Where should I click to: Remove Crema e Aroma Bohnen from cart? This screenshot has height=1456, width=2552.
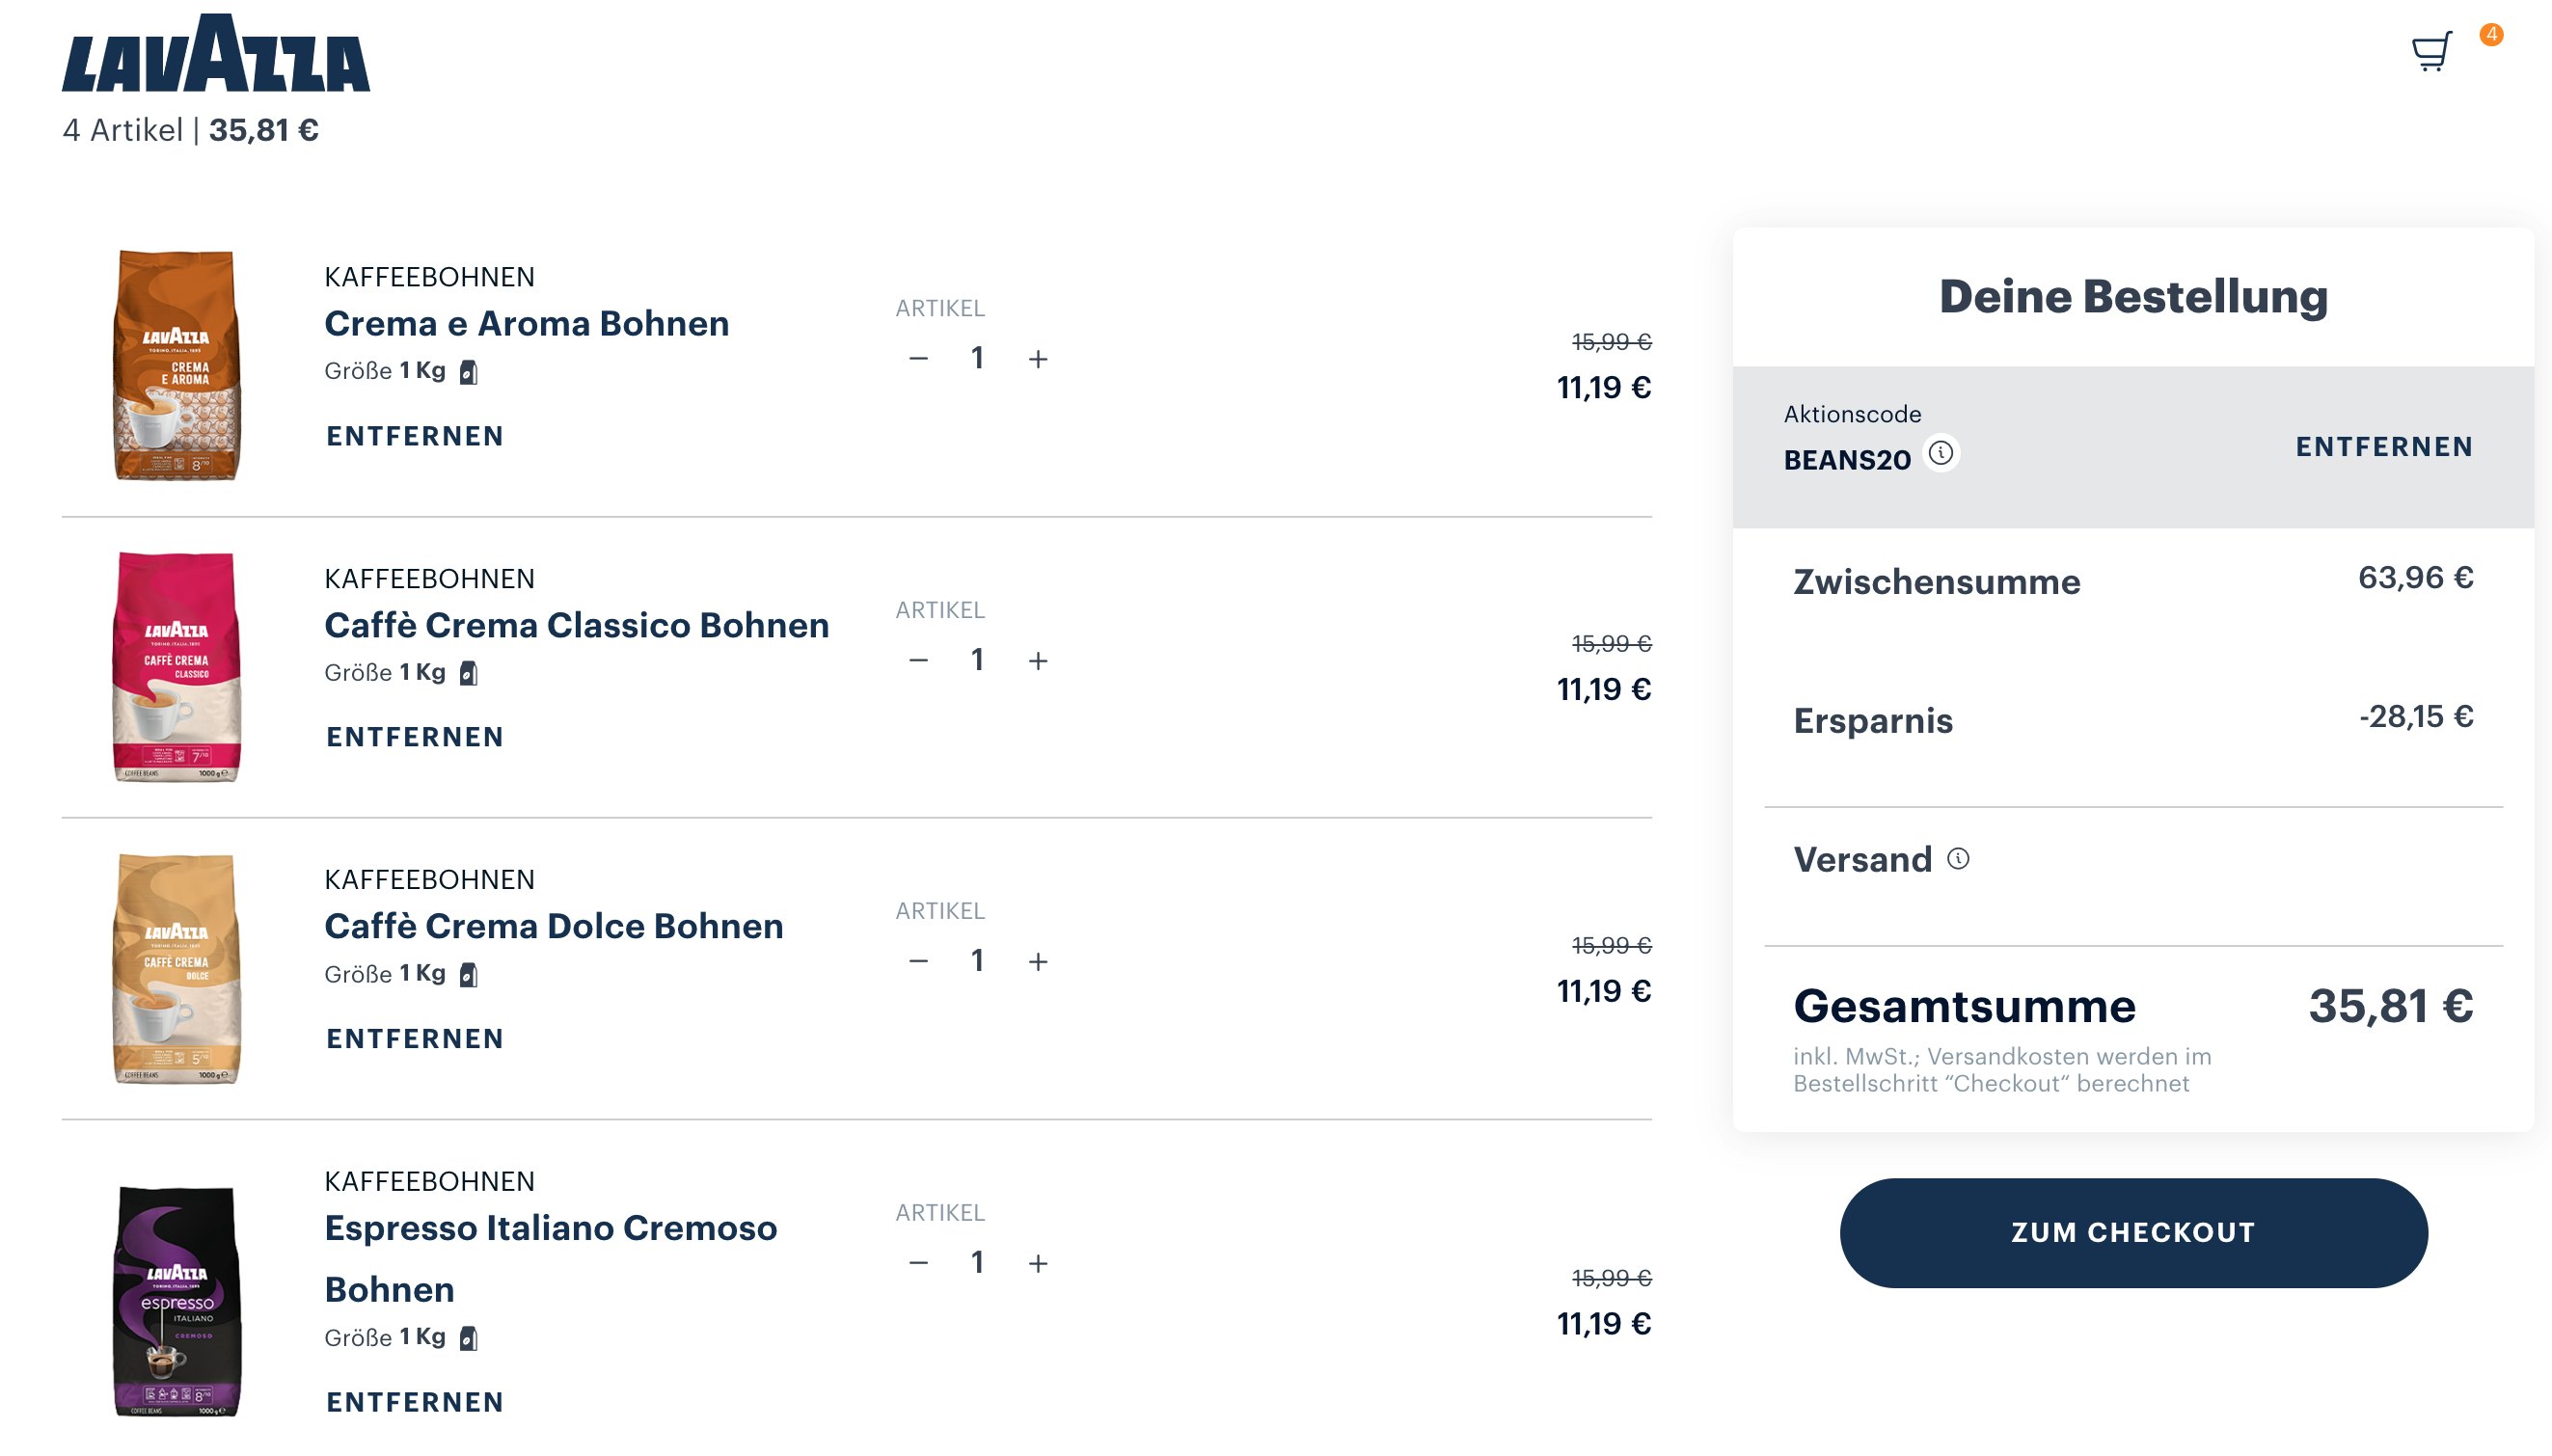415,436
